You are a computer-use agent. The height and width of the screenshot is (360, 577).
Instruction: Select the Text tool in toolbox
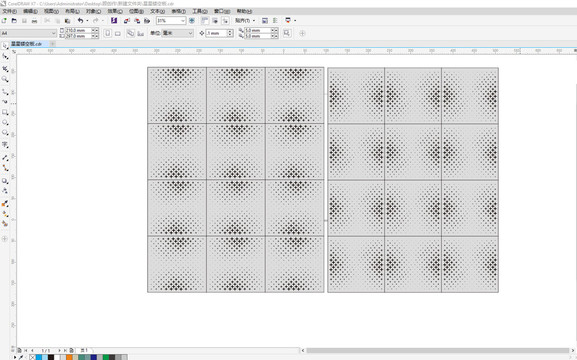pos(5,145)
